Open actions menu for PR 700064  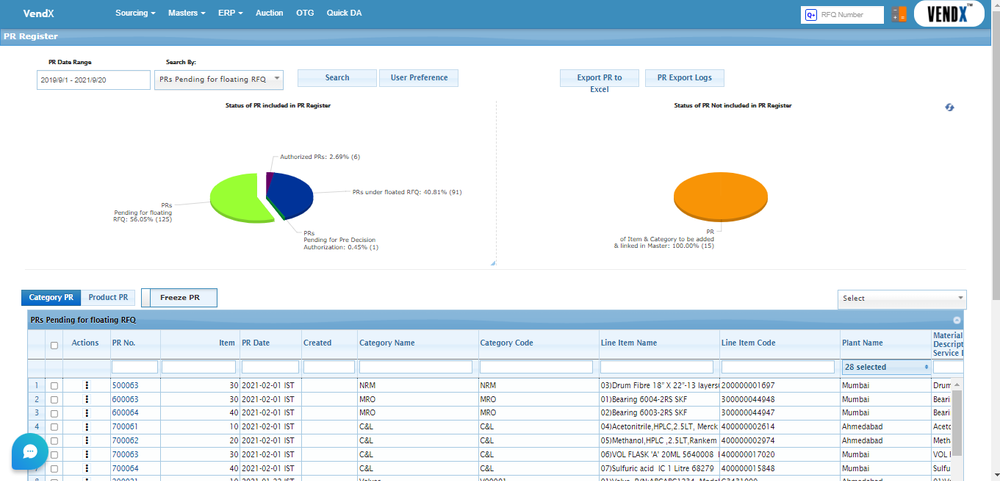click(x=86, y=468)
